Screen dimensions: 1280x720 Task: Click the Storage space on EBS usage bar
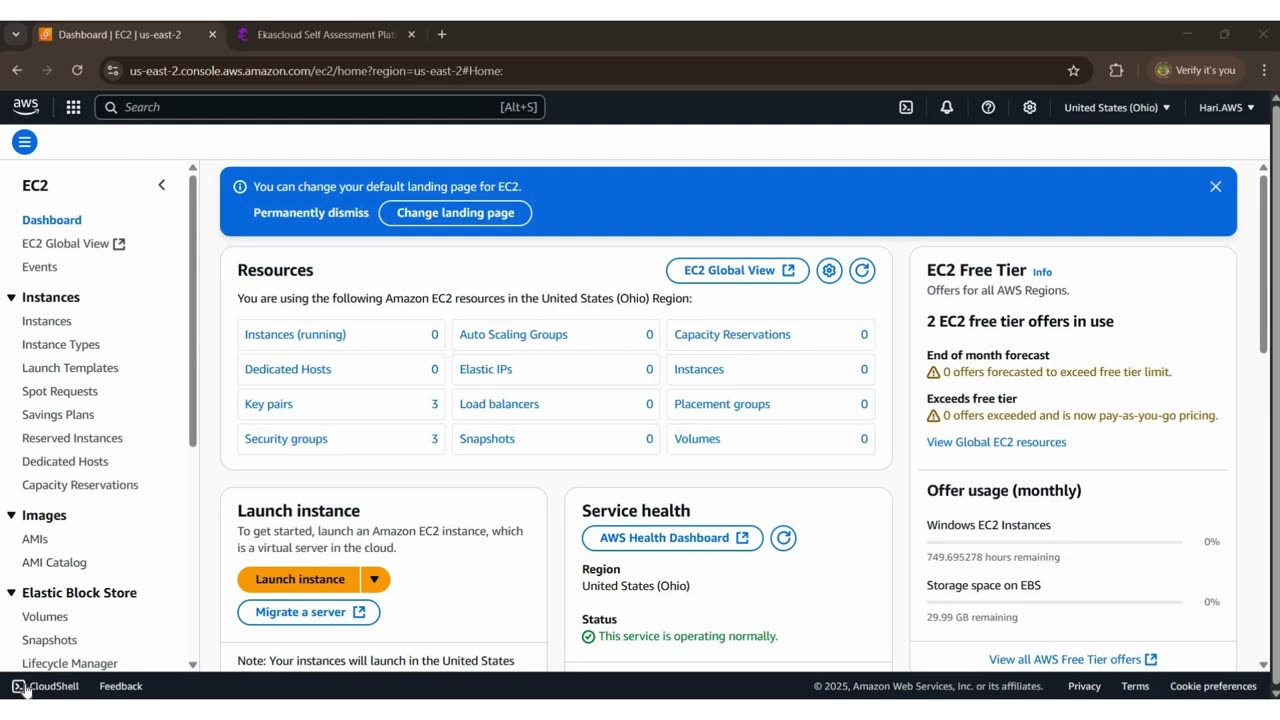(x=1054, y=602)
